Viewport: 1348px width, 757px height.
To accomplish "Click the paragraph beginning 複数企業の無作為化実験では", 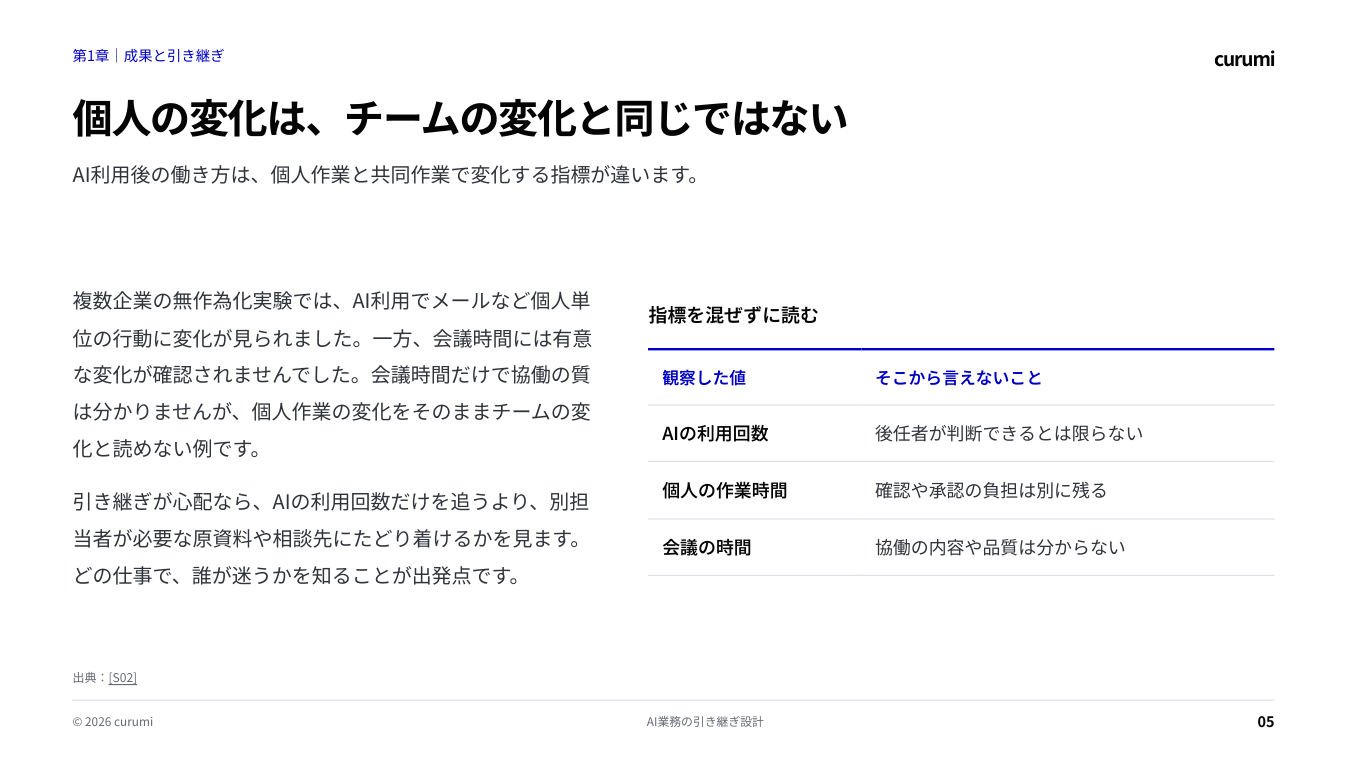I will (332, 374).
